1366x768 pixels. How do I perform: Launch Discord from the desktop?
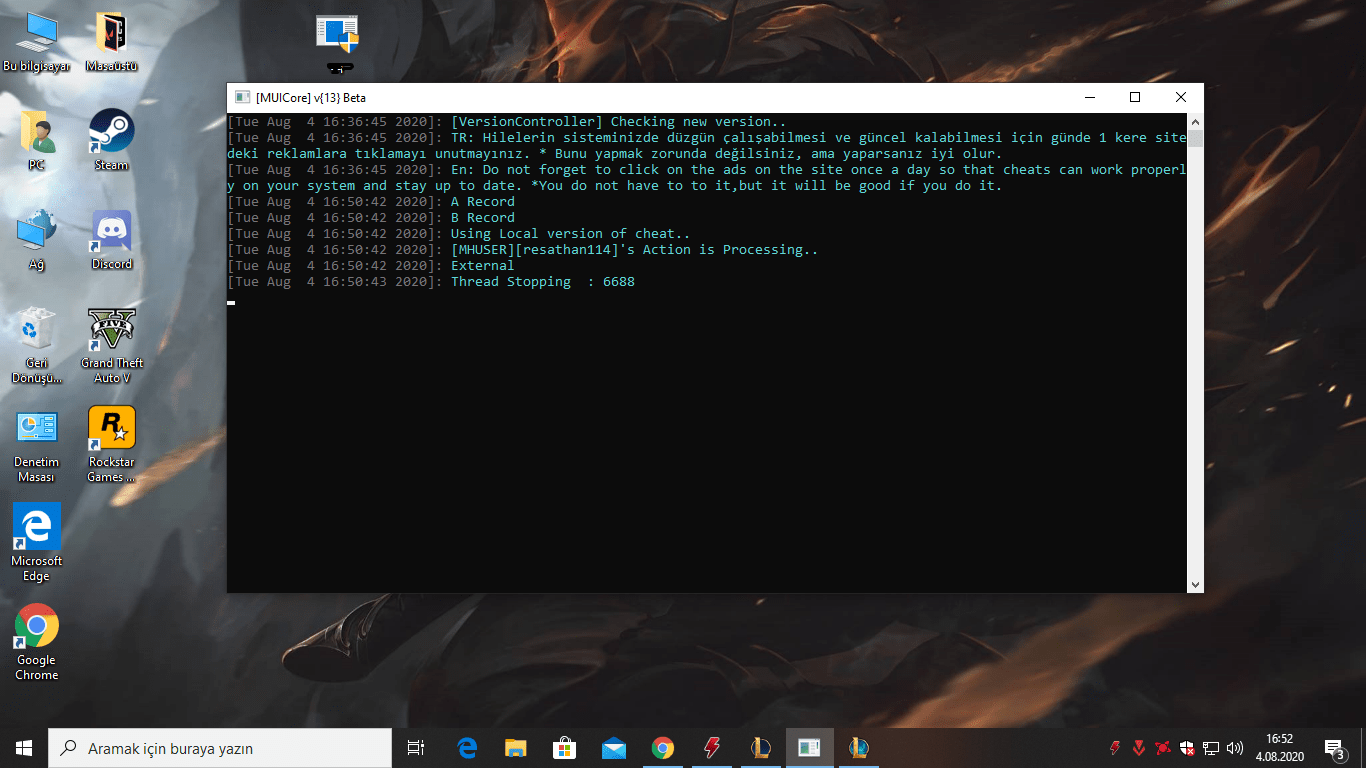pyautogui.click(x=111, y=240)
